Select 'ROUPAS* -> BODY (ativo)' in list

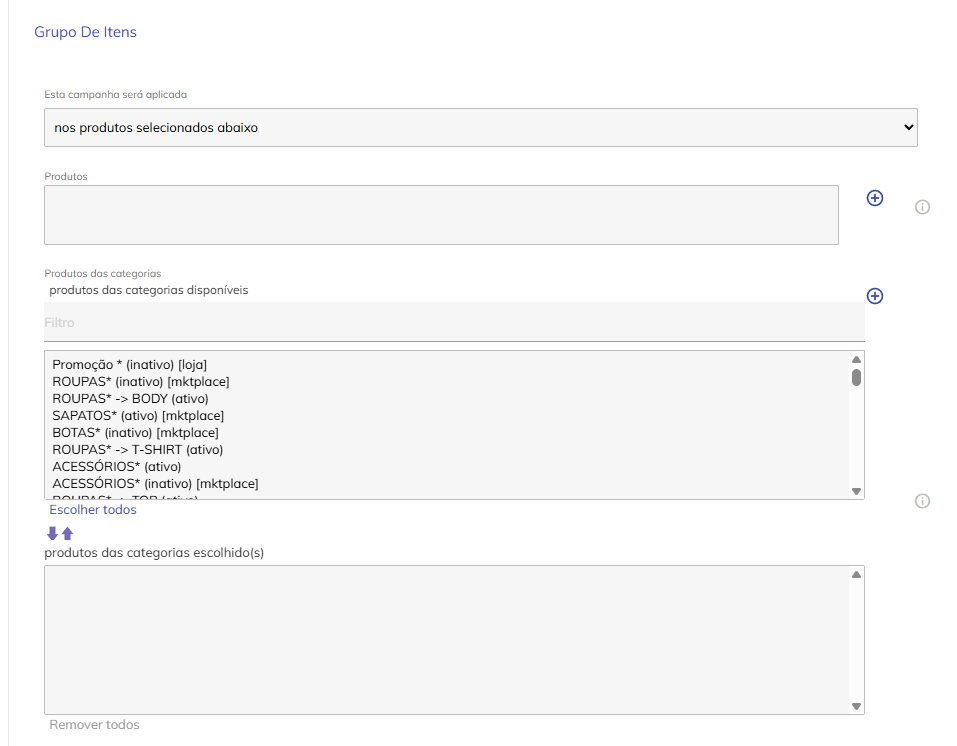[x=130, y=399]
